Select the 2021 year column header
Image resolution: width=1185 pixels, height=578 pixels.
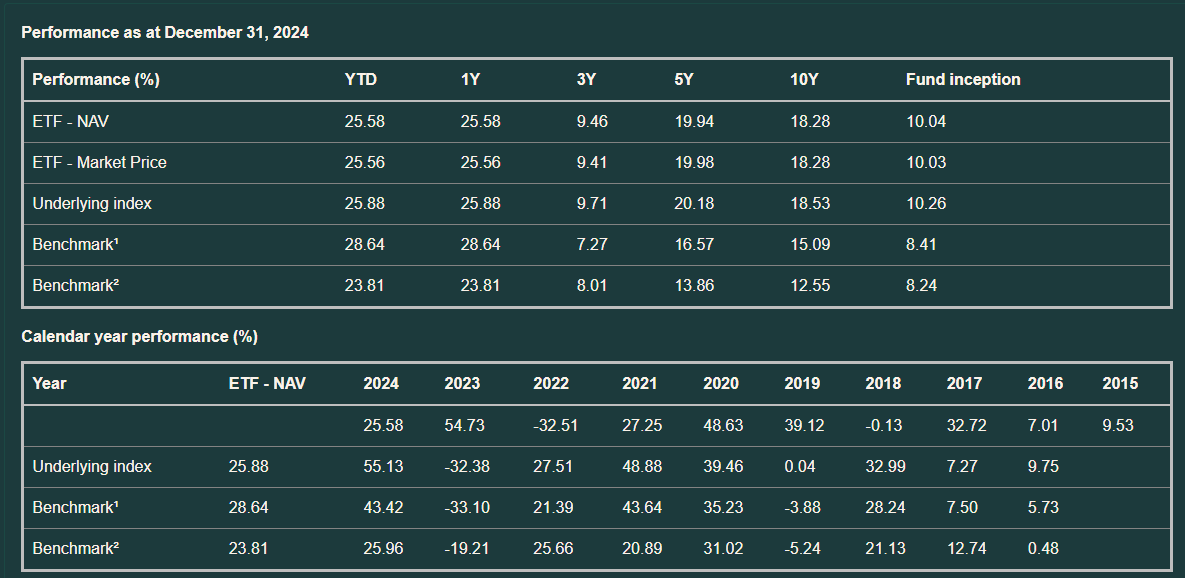tap(639, 383)
